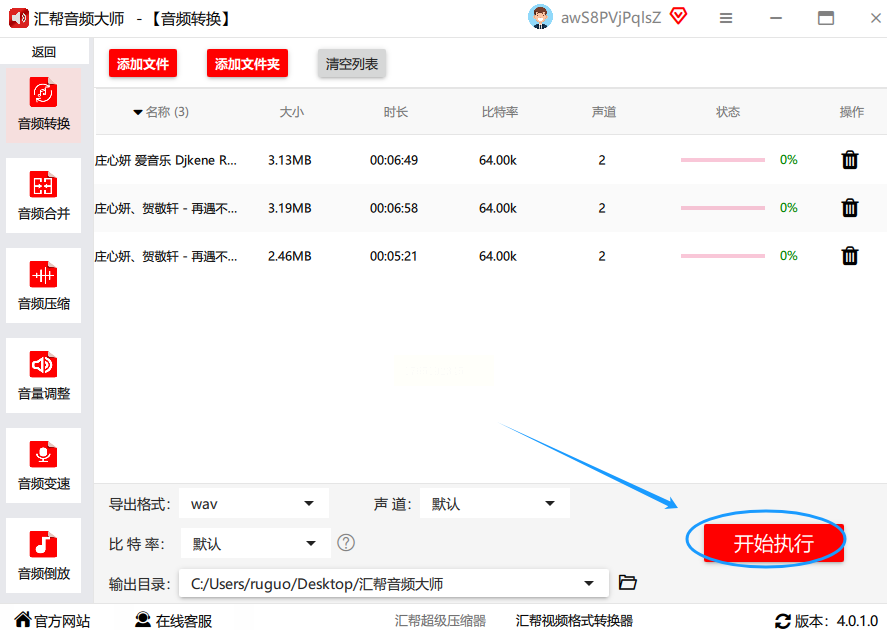Open the 音频变速 tool
887x630 pixels.
44,465
